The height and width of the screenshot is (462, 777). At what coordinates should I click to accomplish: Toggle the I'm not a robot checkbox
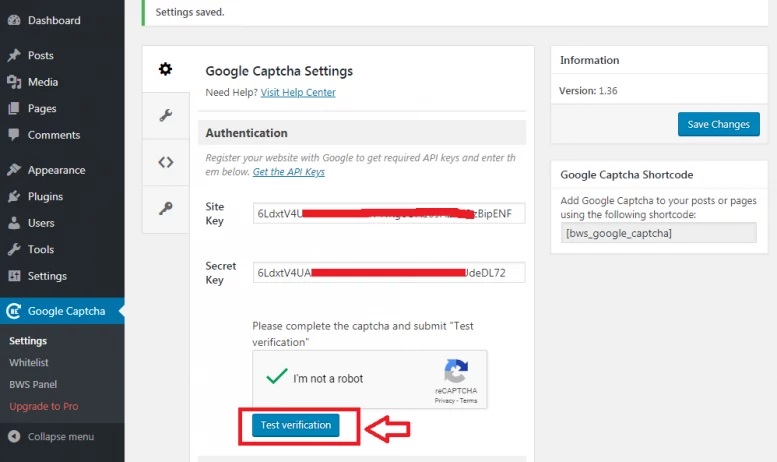tap(272, 378)
